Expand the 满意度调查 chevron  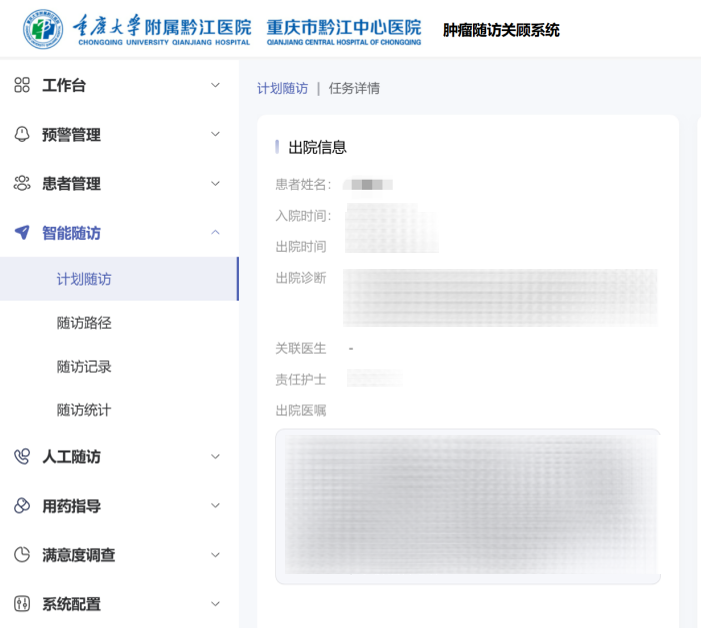pyautogui.click(x=215, y=555)
